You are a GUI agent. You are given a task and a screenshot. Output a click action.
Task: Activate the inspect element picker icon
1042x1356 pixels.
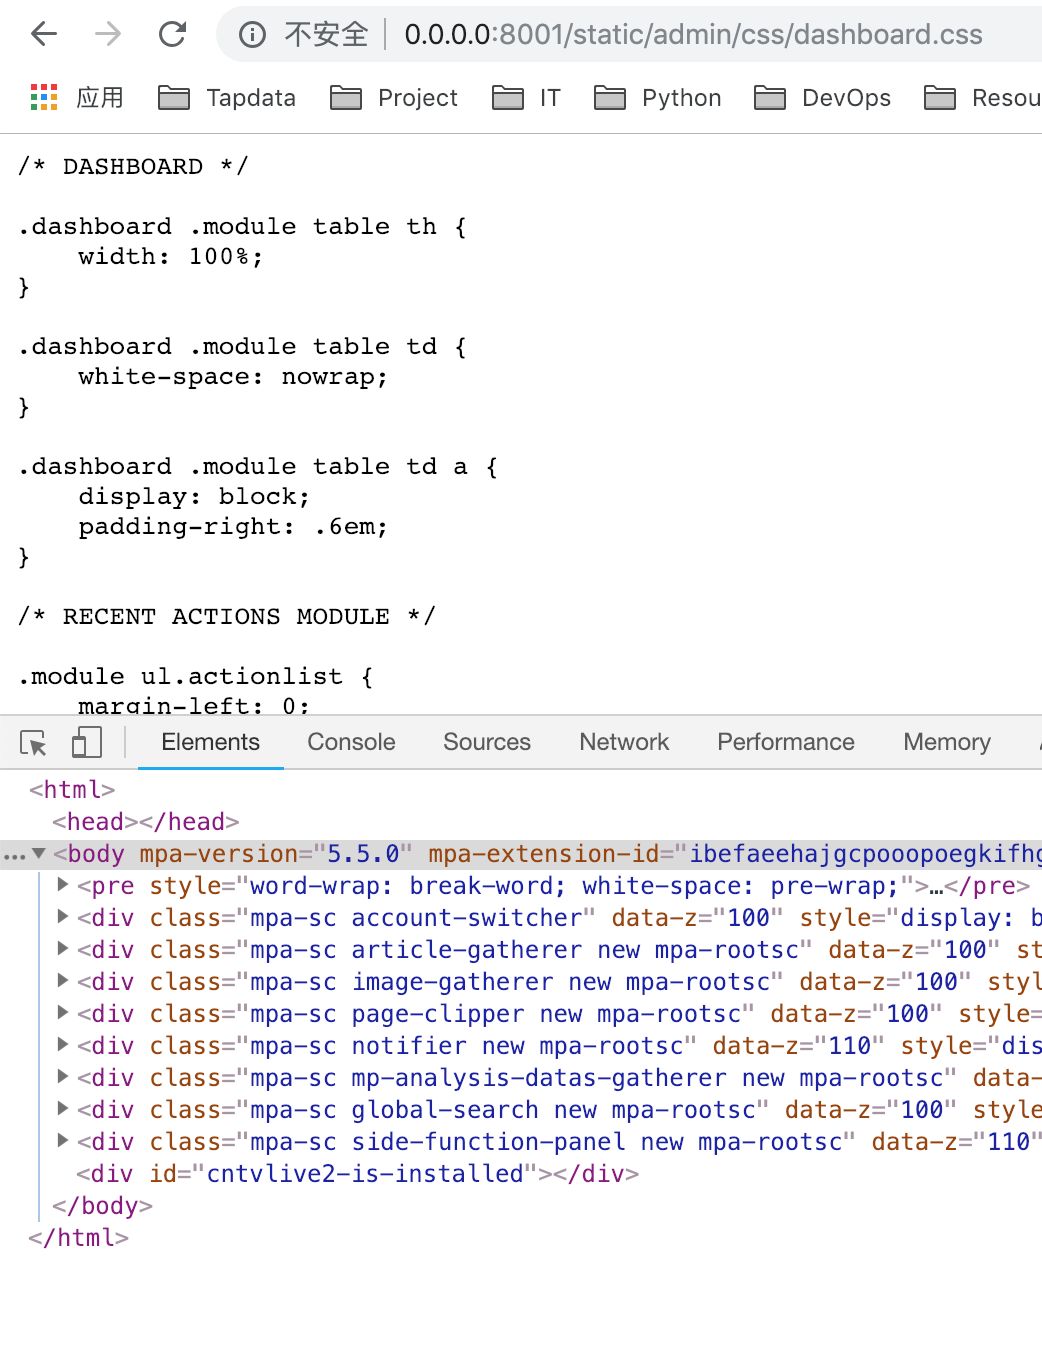point(34,742)
